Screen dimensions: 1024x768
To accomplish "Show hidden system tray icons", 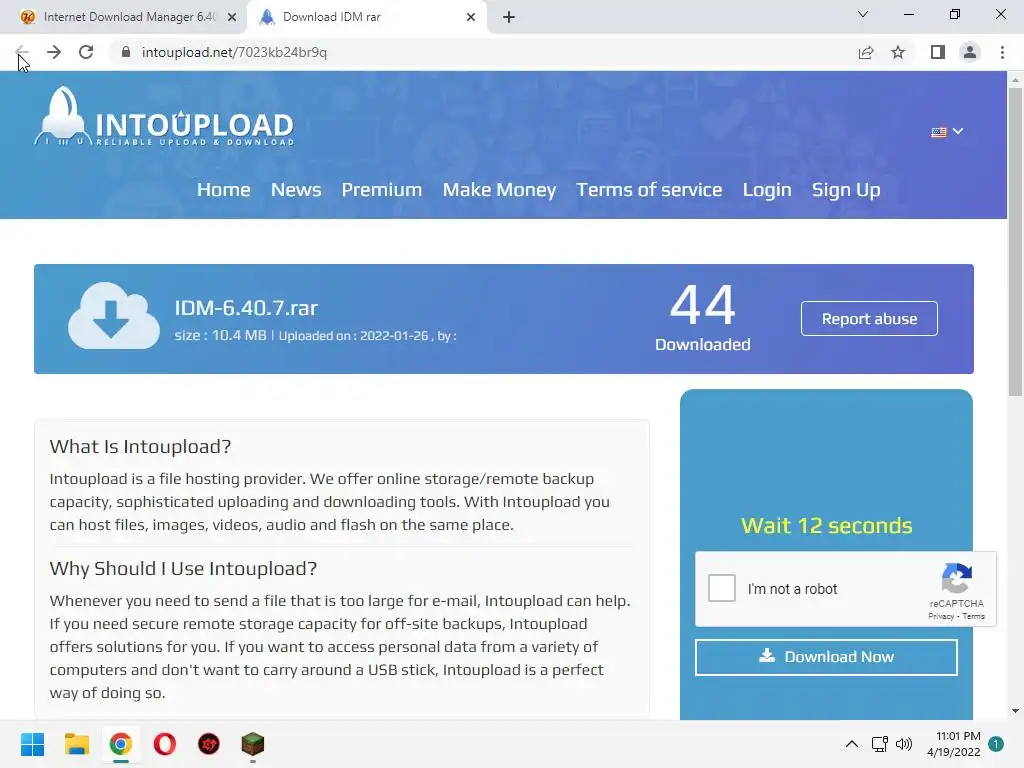I will 852,744.
